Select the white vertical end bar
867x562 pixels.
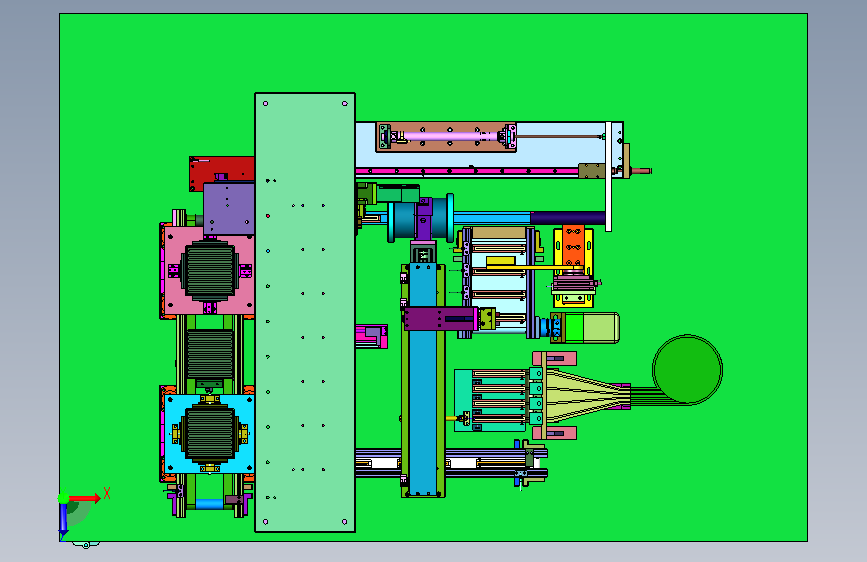pos(608,176)
